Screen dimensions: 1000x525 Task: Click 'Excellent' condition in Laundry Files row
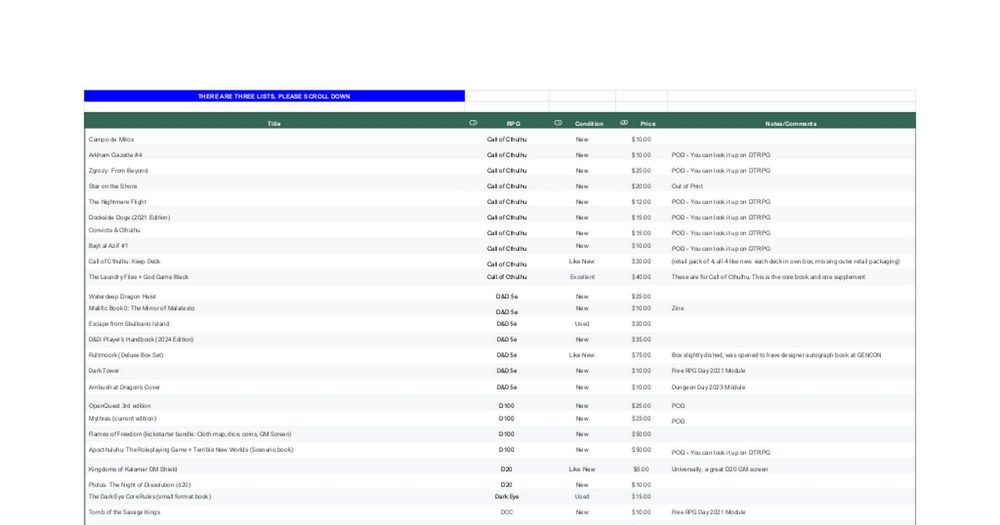pos(582,277)
